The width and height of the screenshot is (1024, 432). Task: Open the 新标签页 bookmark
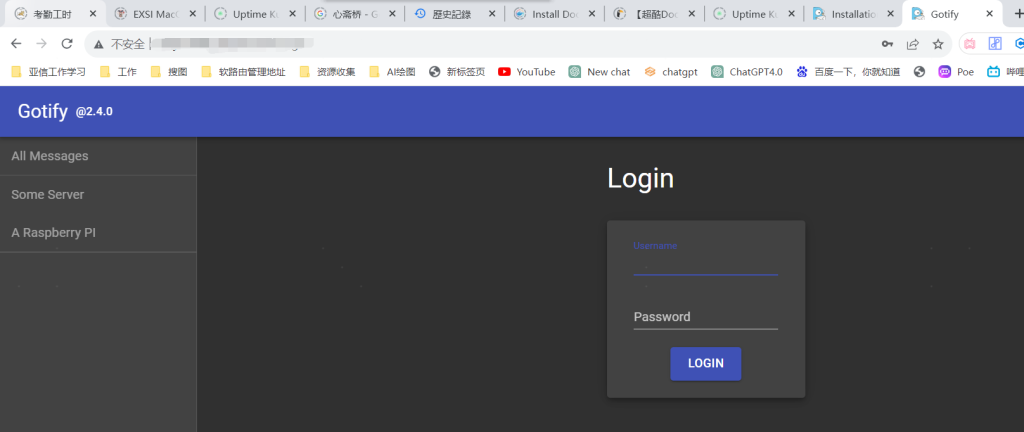click(457, 72)
